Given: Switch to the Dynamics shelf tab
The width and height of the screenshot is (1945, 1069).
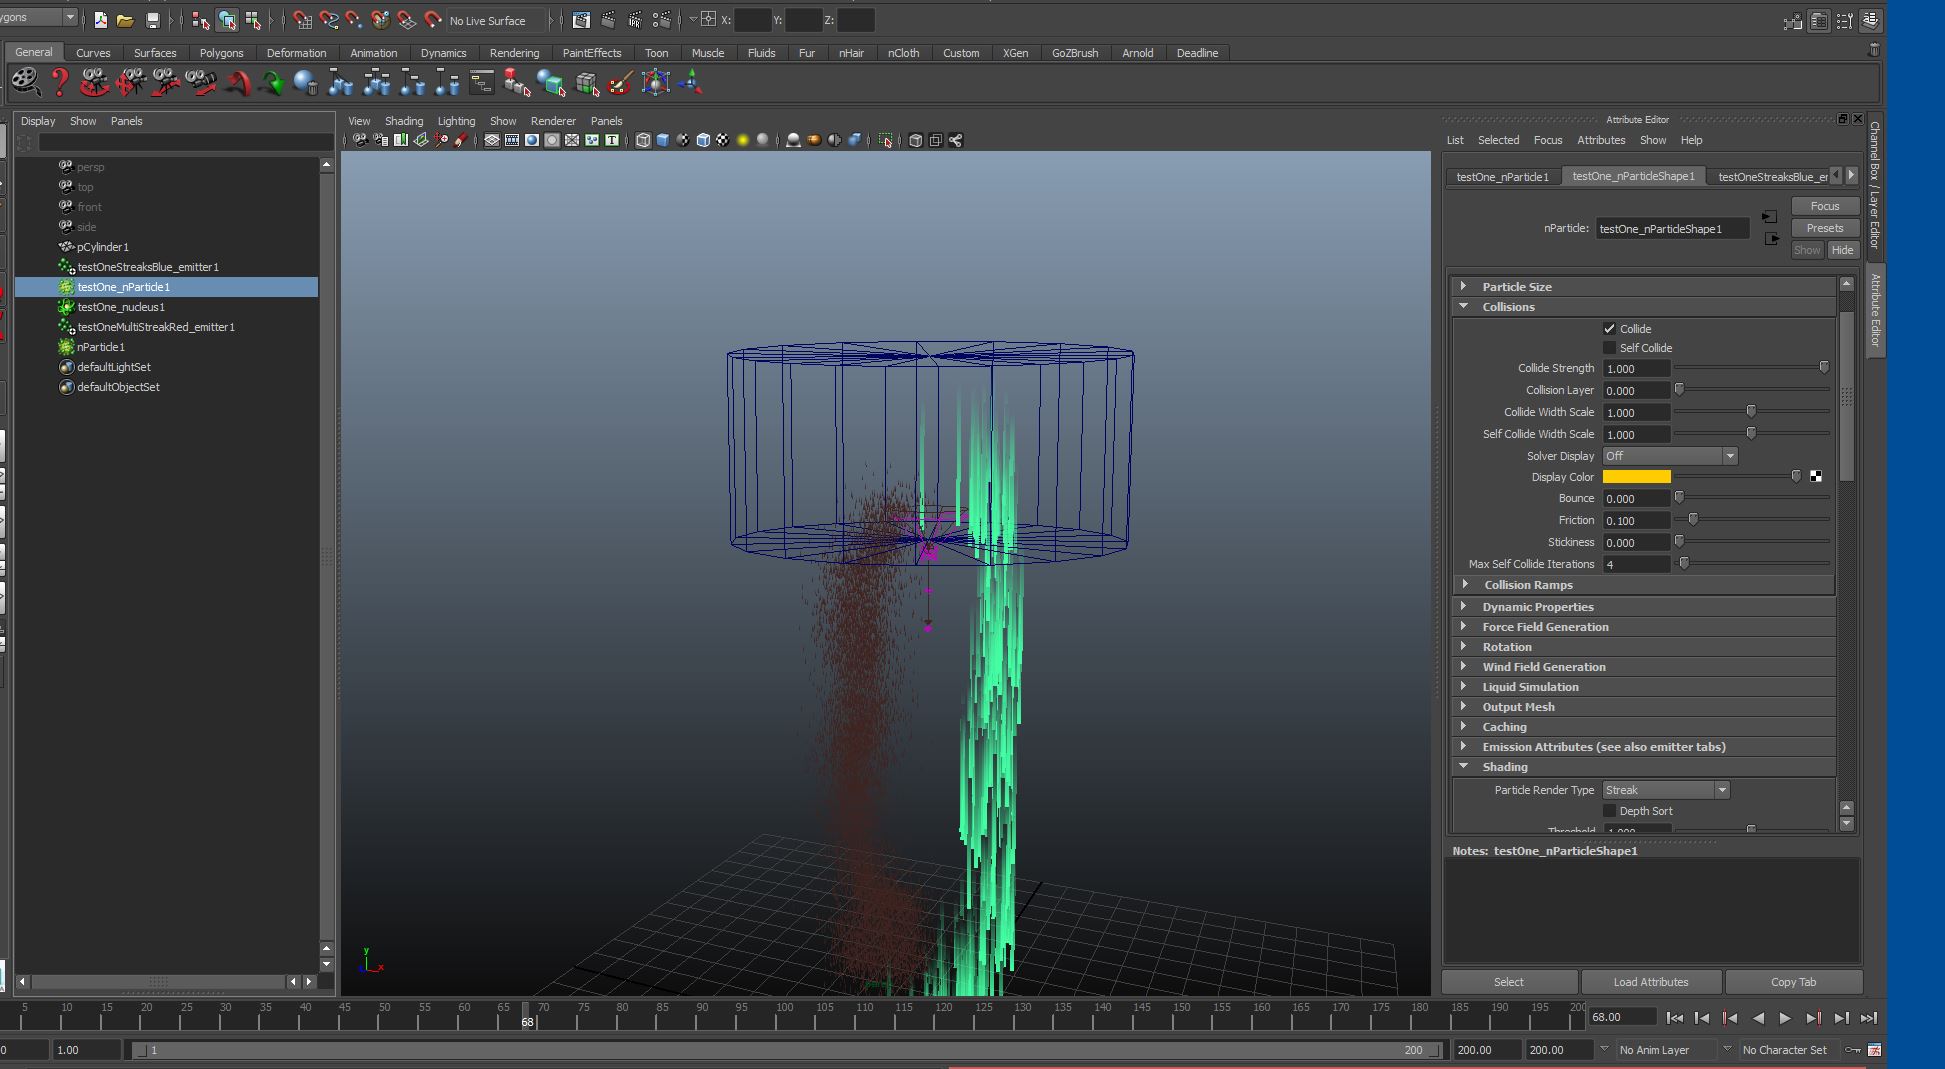Looking at the screenshot, I should [443, 53].
